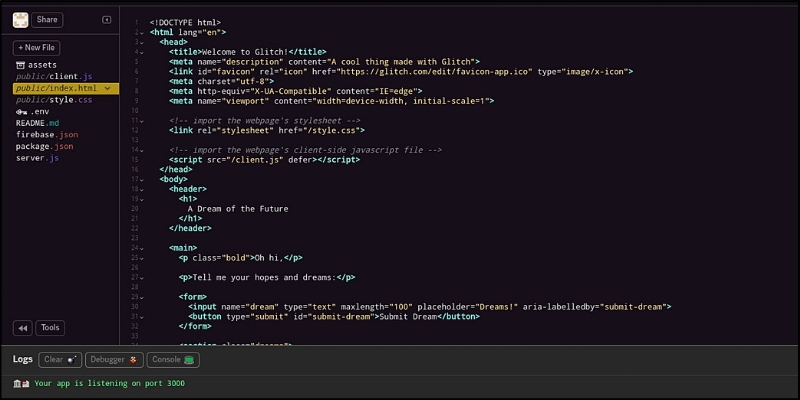Screen dimensions: 800x400
Task: Toggle the fold arrow on line 4 title
Action: click(142, 52)
